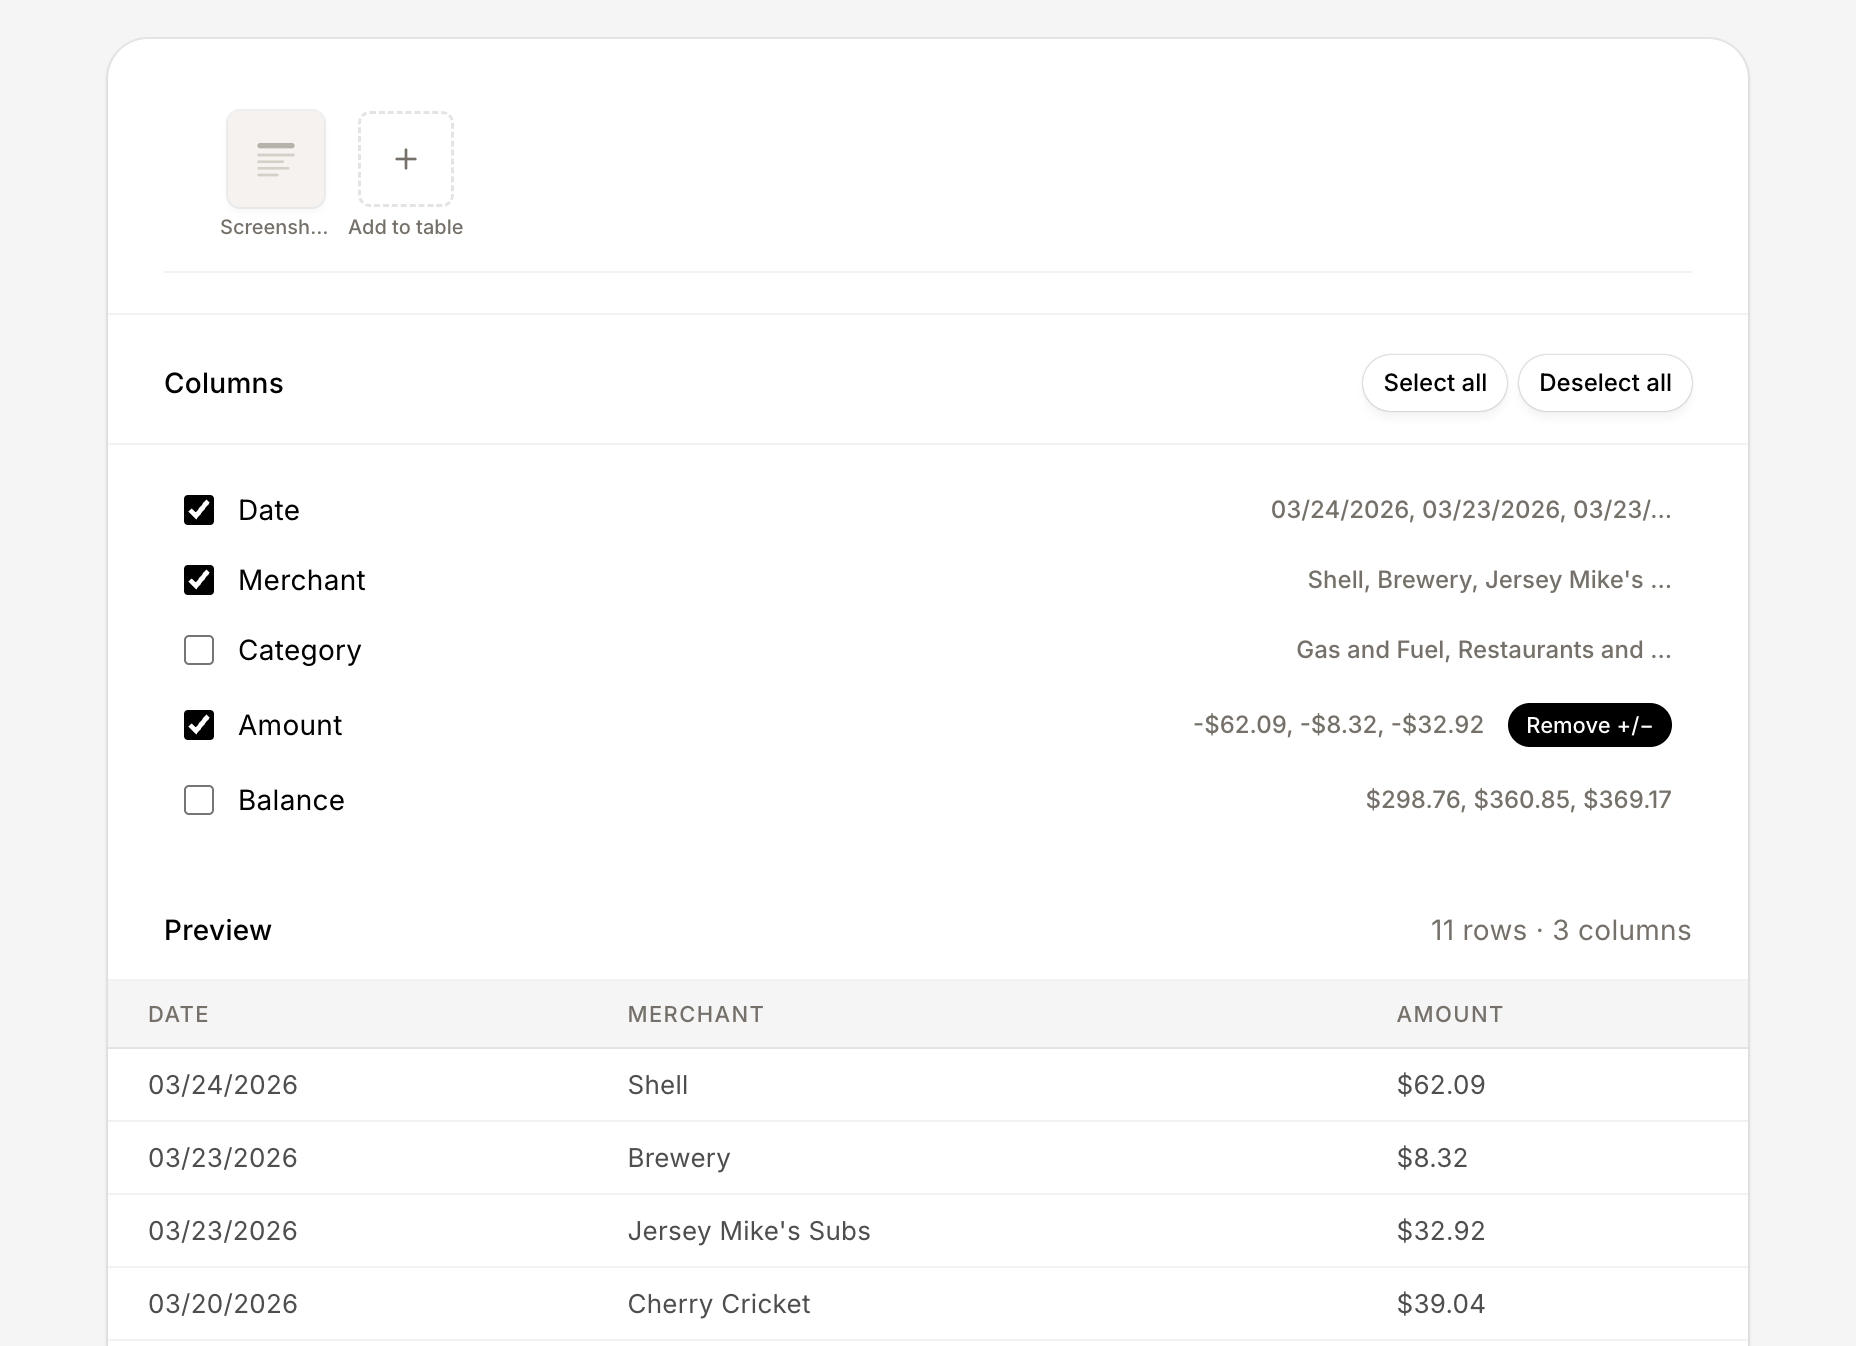This screenshot has height=1346, width=1856.
Task: Select the Cherry Cricket merchant cell
Action: [719, 1304]
